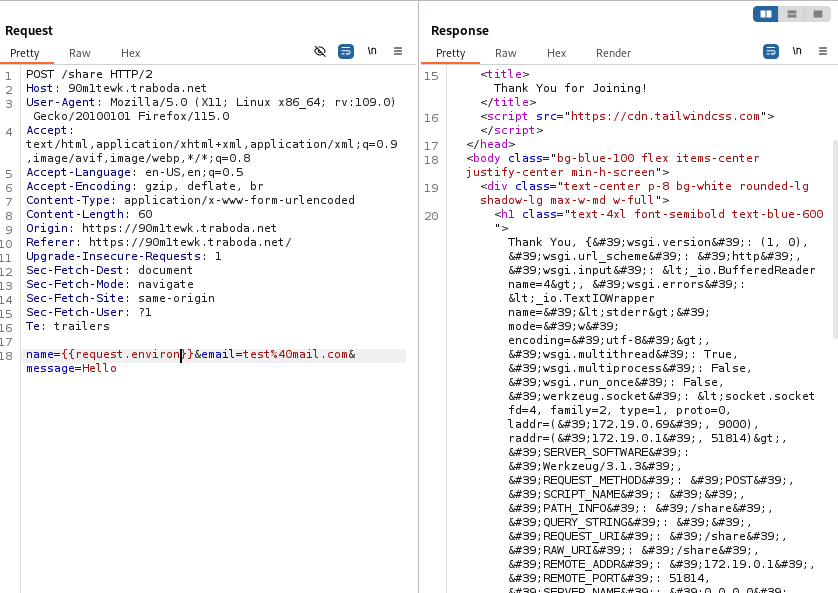Toggle the \n non-printable characters icon in Response

click(797, 51)
